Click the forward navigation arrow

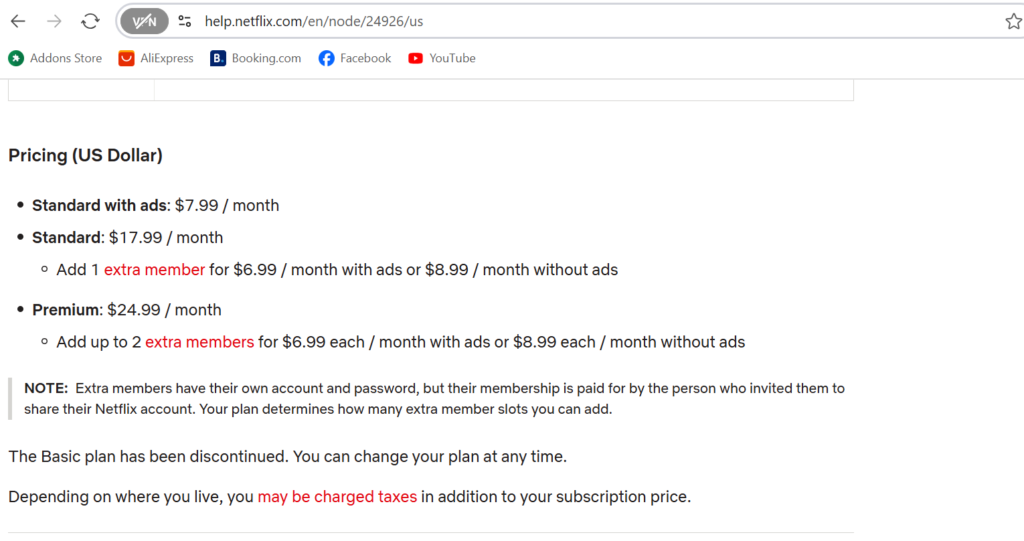pos(54,21)
